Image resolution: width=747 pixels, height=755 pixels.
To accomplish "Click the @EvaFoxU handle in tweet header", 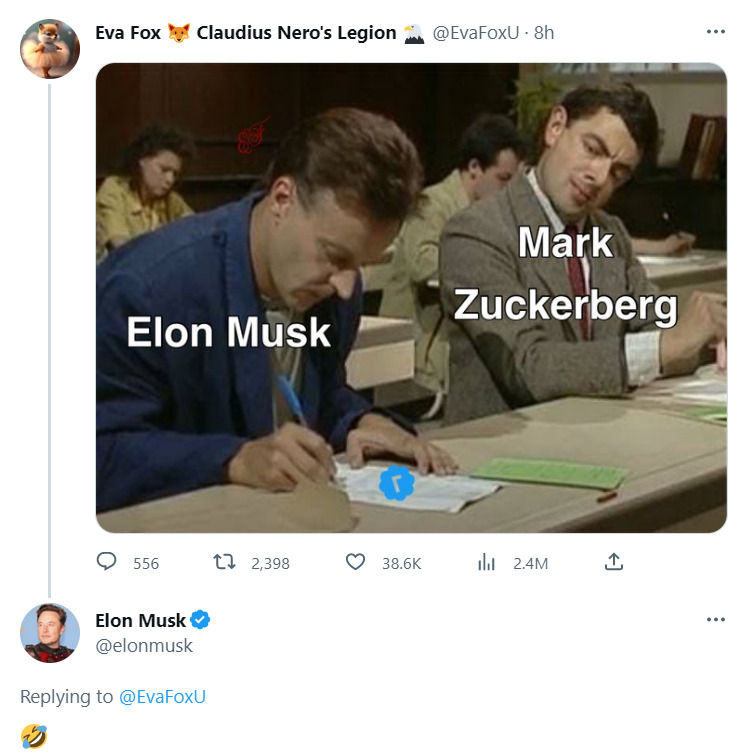I will click(476, 33).
